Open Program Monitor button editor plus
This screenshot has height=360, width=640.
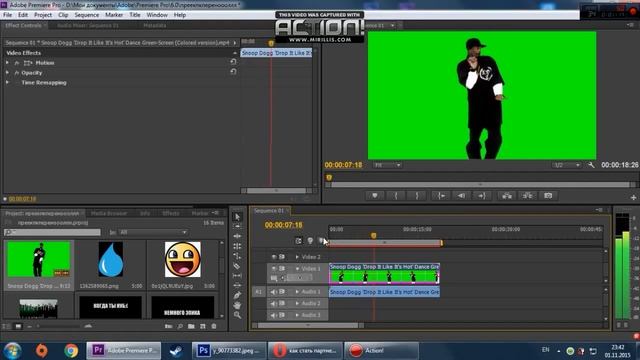pyautogui.click(x=633, y=198)
